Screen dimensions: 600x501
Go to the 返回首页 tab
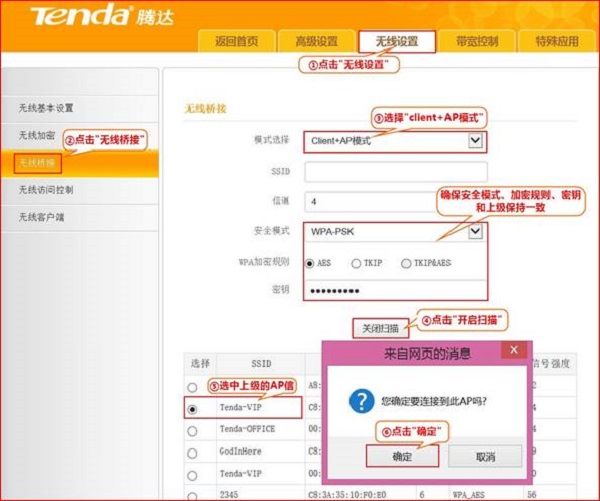click(236, 41)
